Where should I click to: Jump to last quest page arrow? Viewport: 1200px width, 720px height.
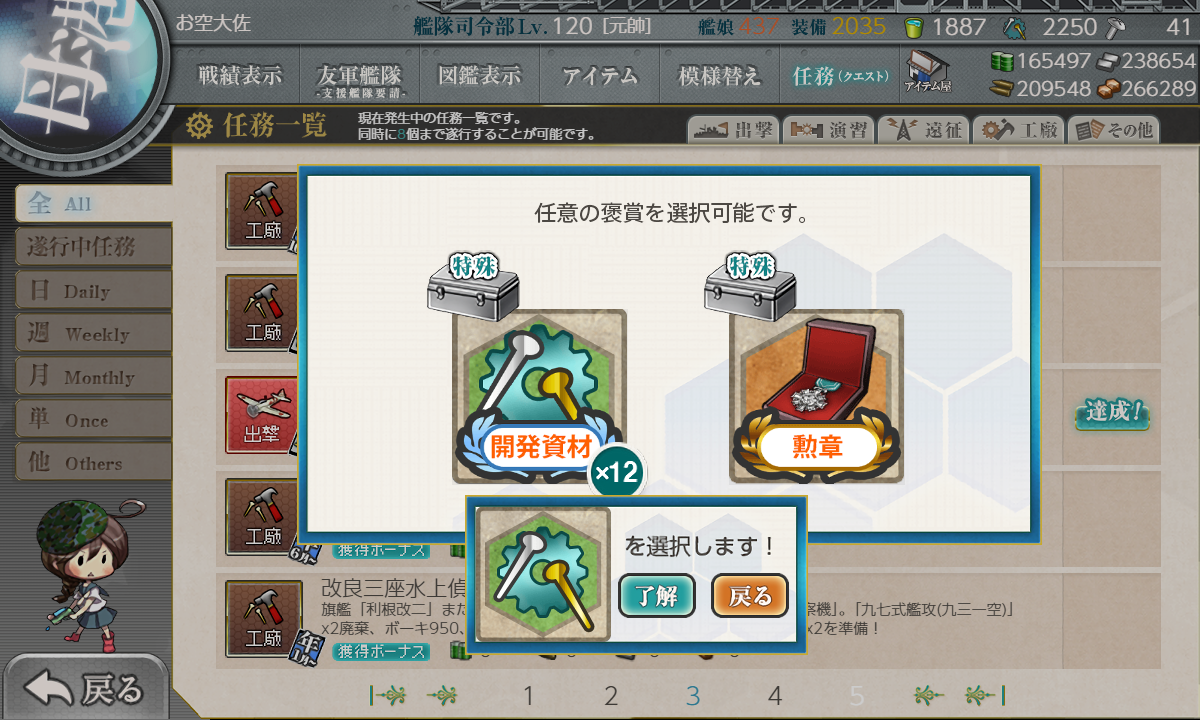coord(985,695)
